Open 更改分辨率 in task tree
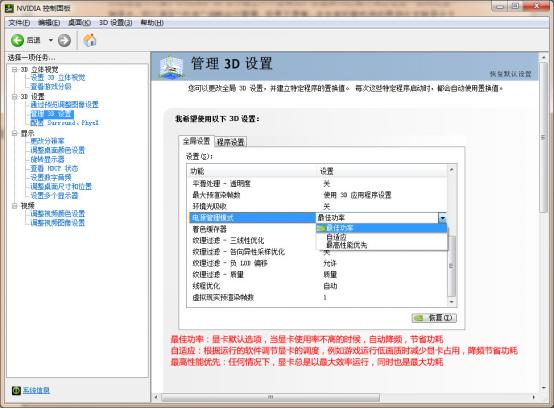This screenshot has width=554, height=409. tap(47, 141)
